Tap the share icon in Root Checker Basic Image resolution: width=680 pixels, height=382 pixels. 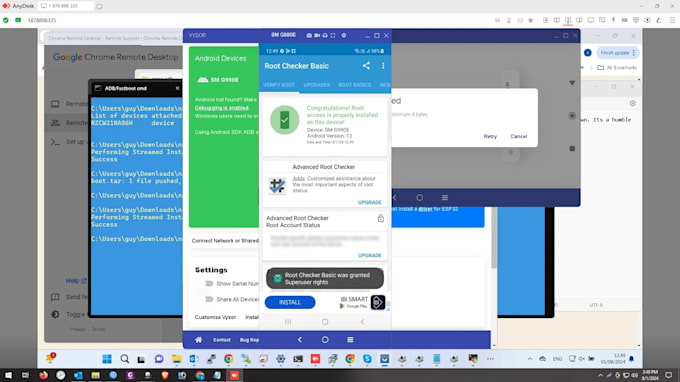click(x=366, y=66)
